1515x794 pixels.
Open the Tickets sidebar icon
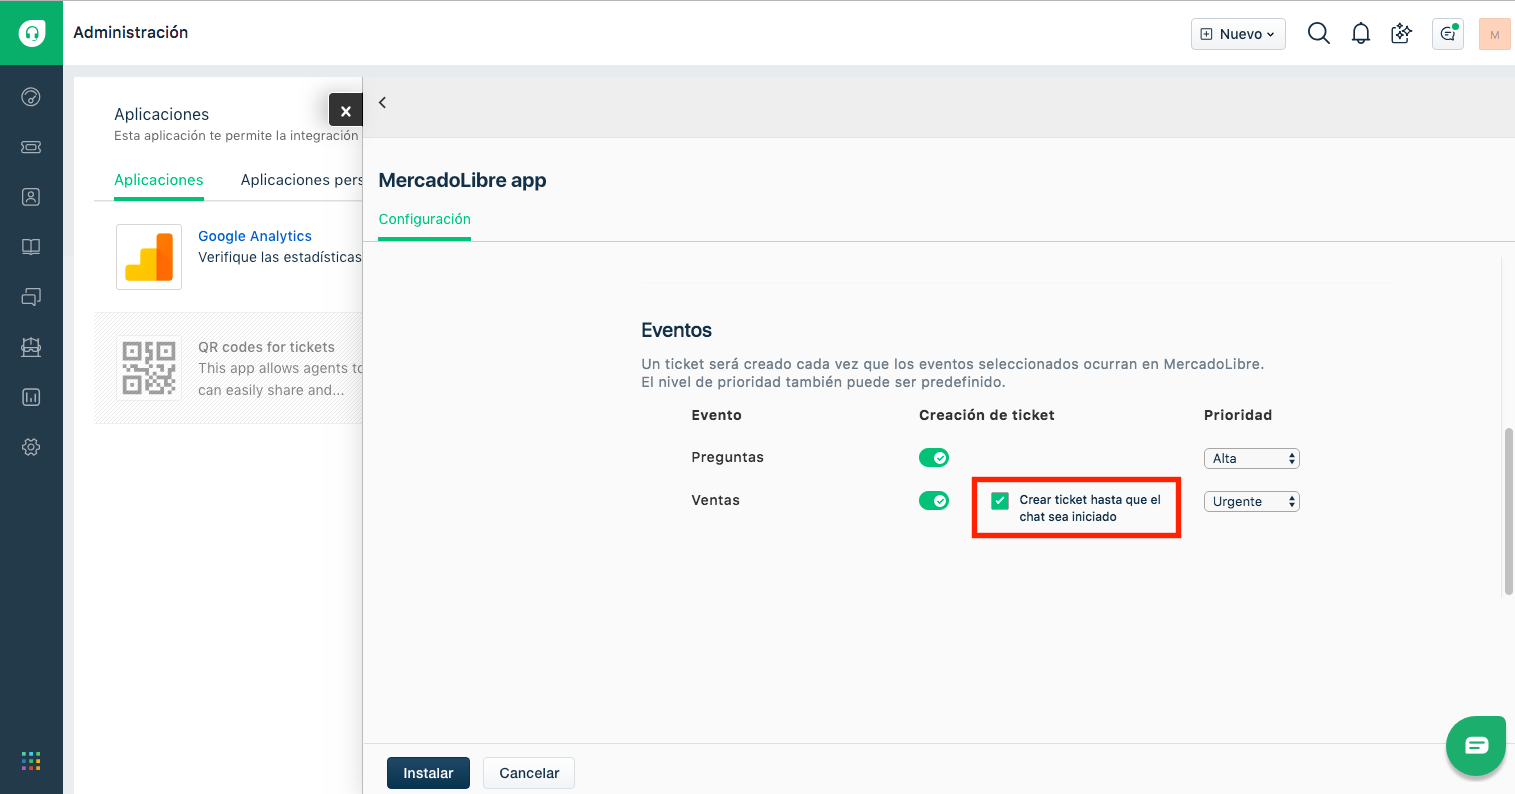(31, 147)
